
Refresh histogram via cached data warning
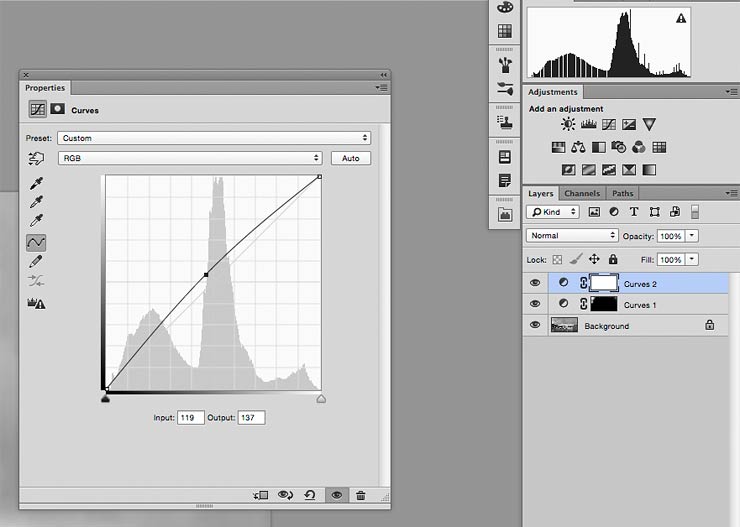(x=681, y=18)
